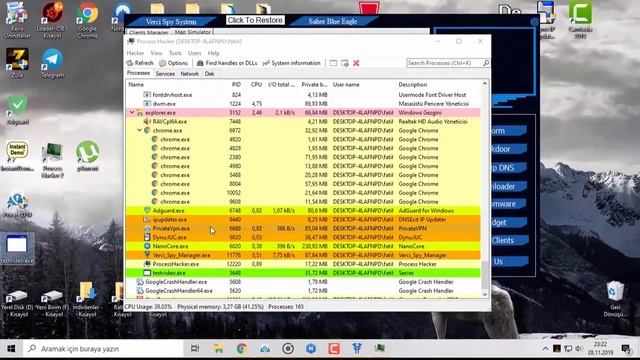Open the View menu
Viewport: 640px width, 360px height.
click(156, 53)
